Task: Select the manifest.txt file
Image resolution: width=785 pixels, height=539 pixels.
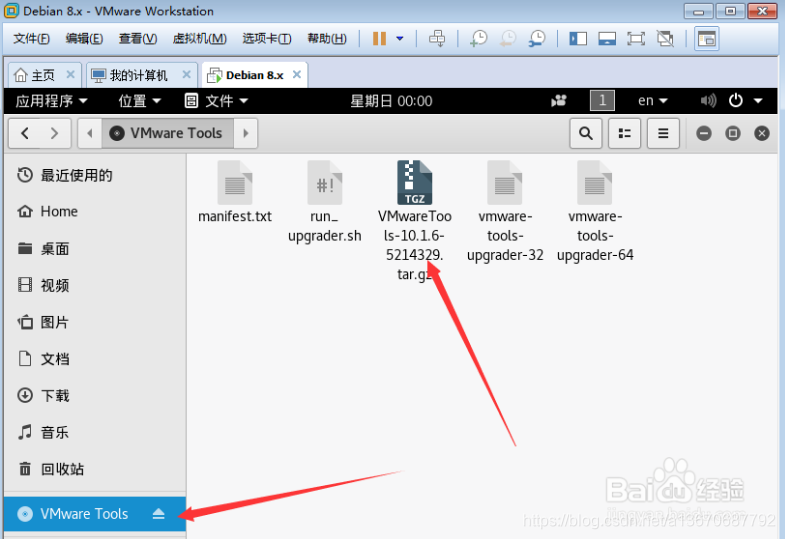Action: (x=235, y=192)
